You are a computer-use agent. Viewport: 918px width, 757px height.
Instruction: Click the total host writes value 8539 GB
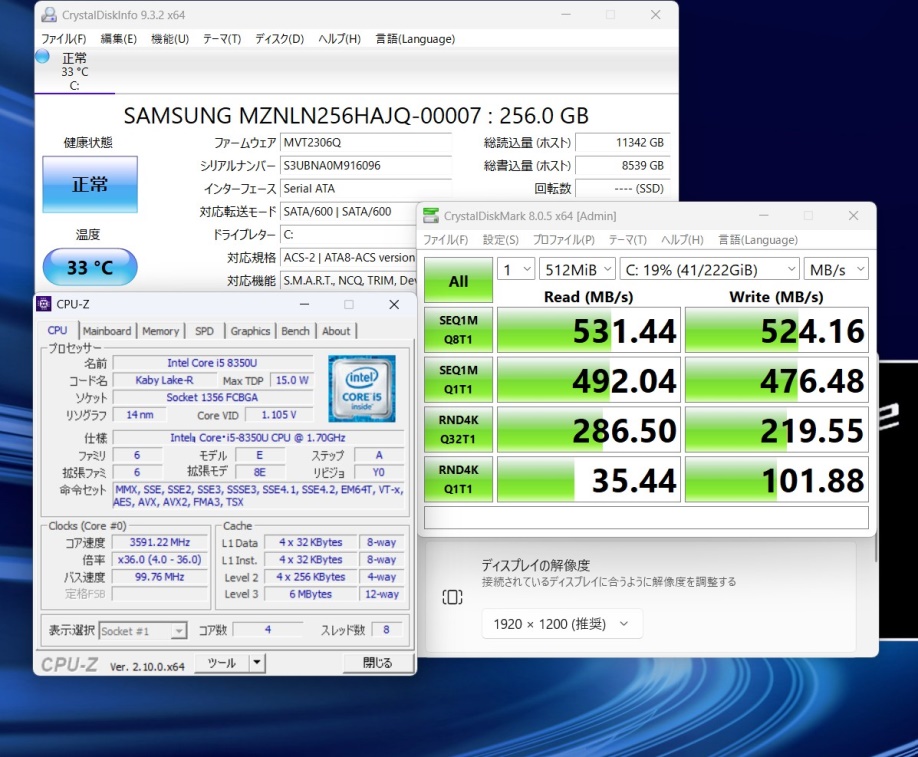click(622, 166)
